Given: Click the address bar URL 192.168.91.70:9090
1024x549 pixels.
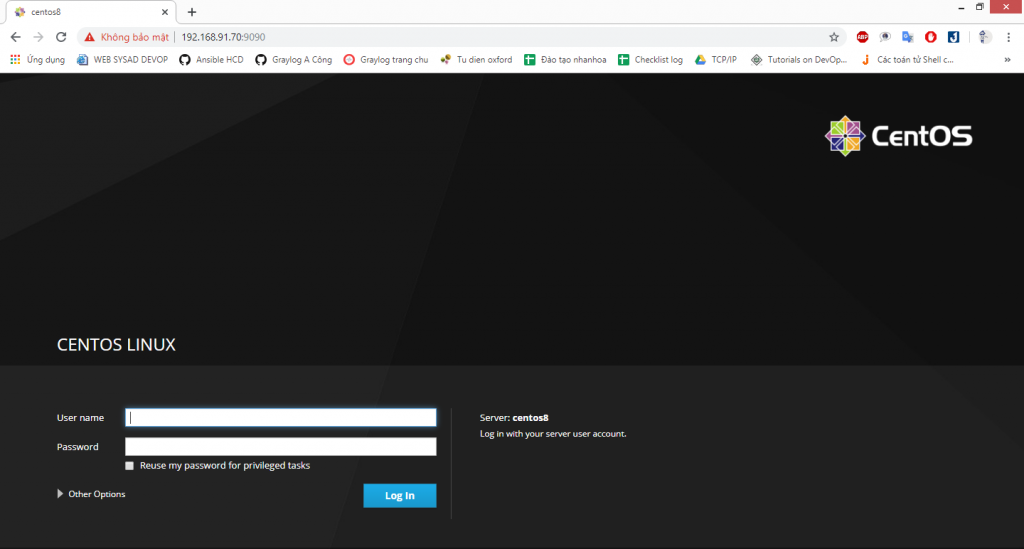Looking at the screenshot, I should tap(223, 37).
